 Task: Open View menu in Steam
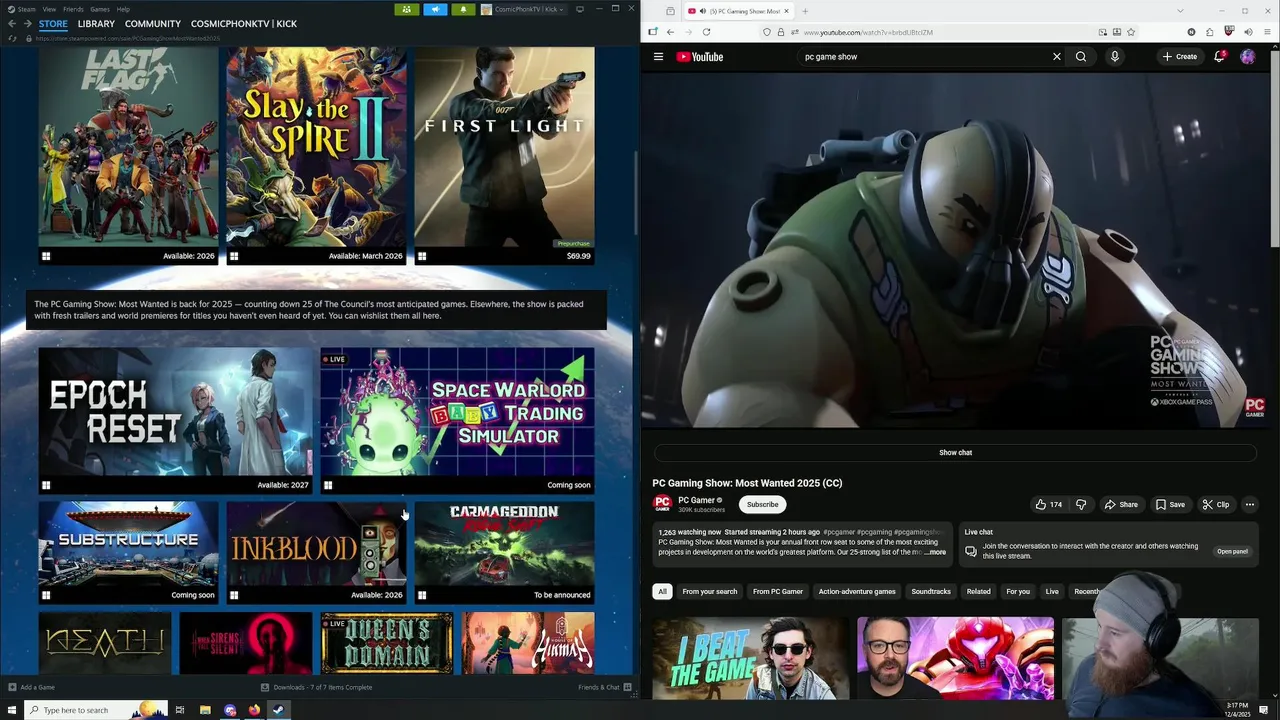[48, 9]
